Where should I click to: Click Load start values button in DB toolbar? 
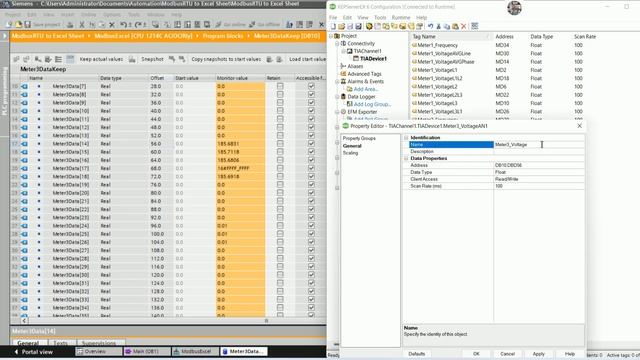pos(307,59)
